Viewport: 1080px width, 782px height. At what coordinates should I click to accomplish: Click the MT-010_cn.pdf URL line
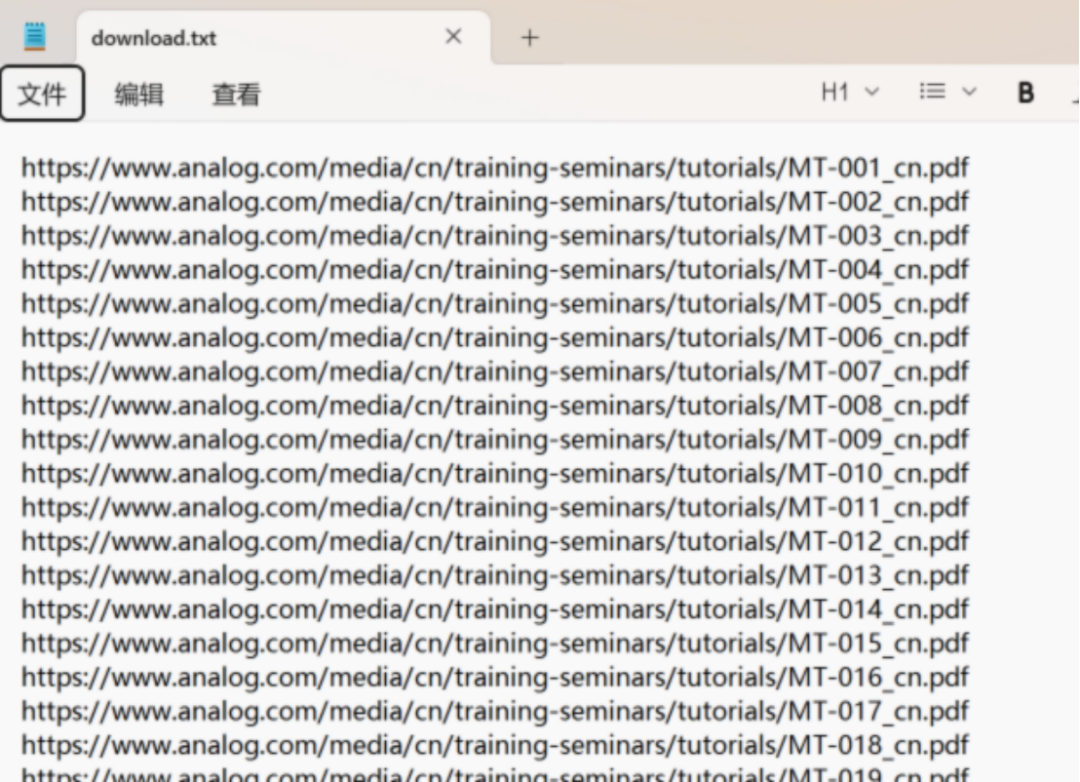(x=495, y=473)
